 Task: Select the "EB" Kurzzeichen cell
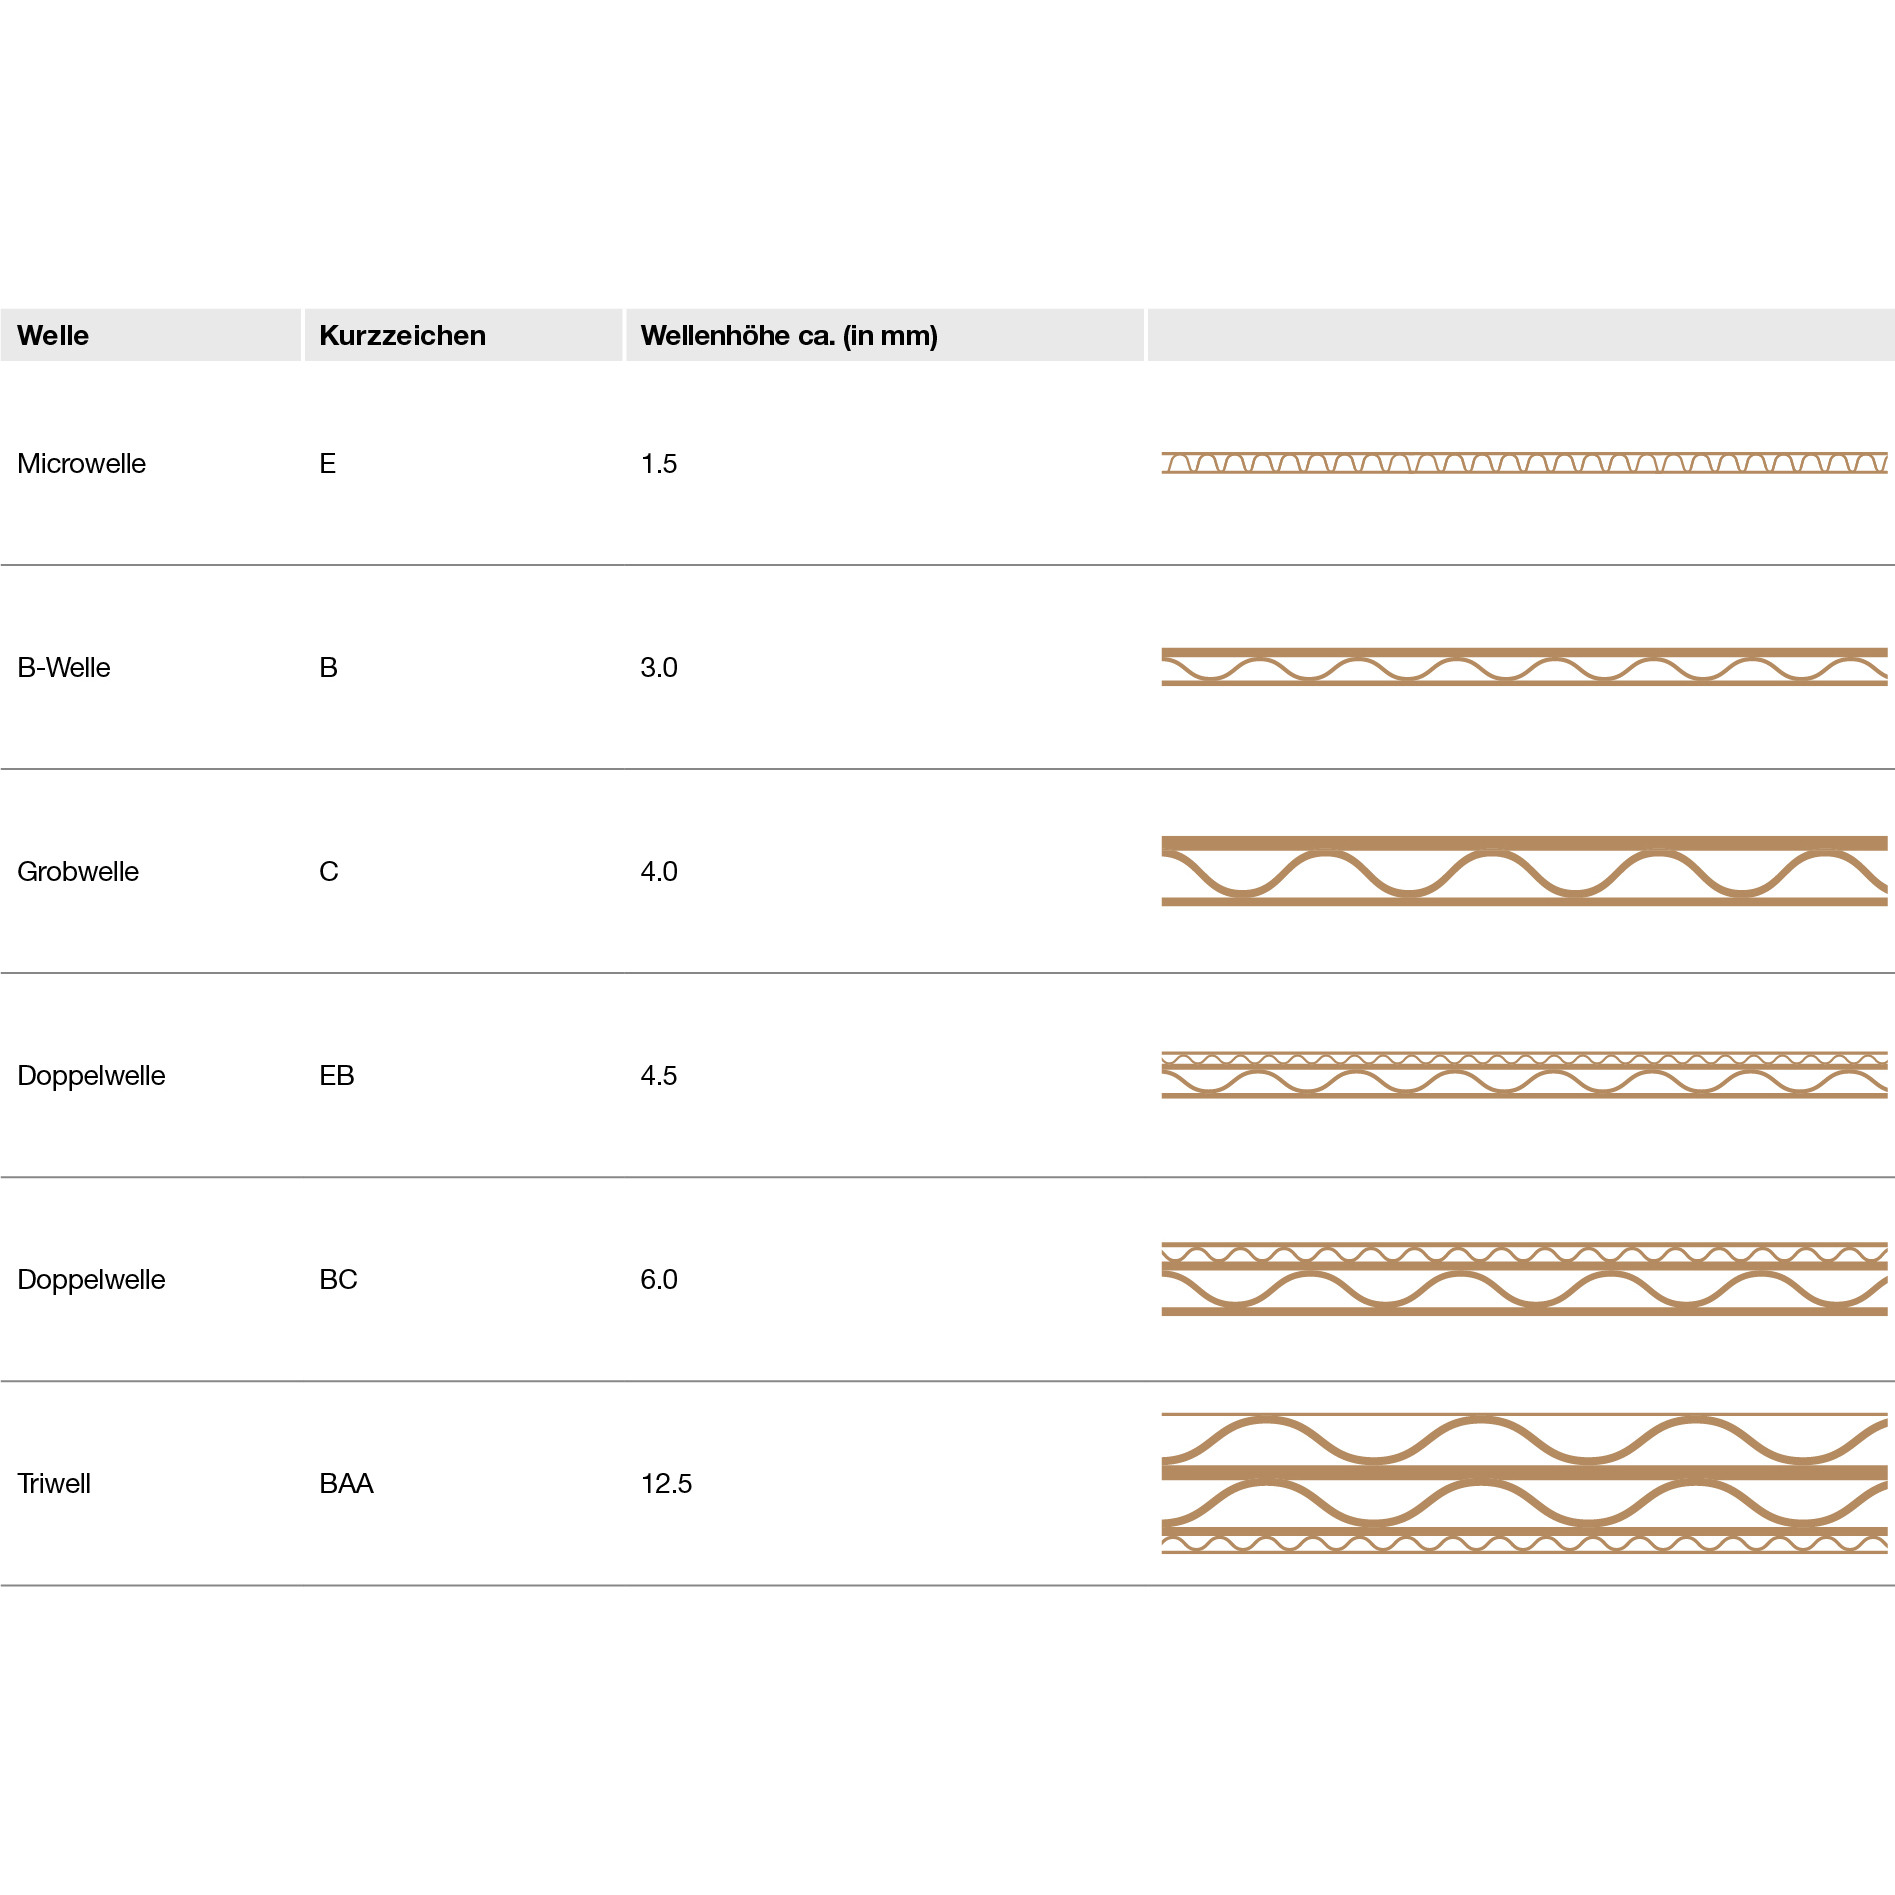tap(337, 1076)
